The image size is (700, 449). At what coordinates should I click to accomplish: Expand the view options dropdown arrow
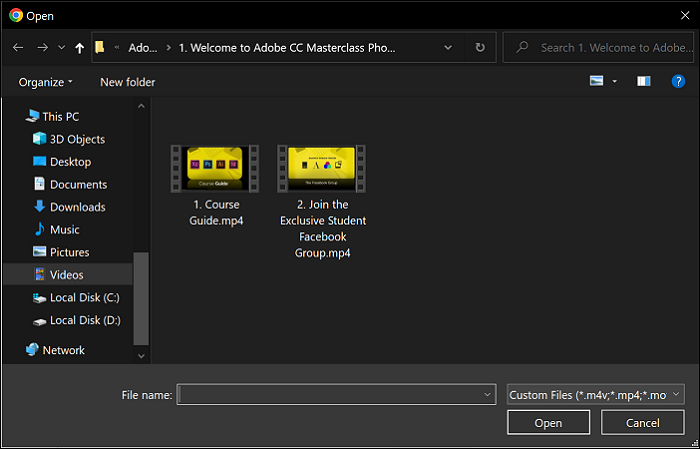click(615, 81)
